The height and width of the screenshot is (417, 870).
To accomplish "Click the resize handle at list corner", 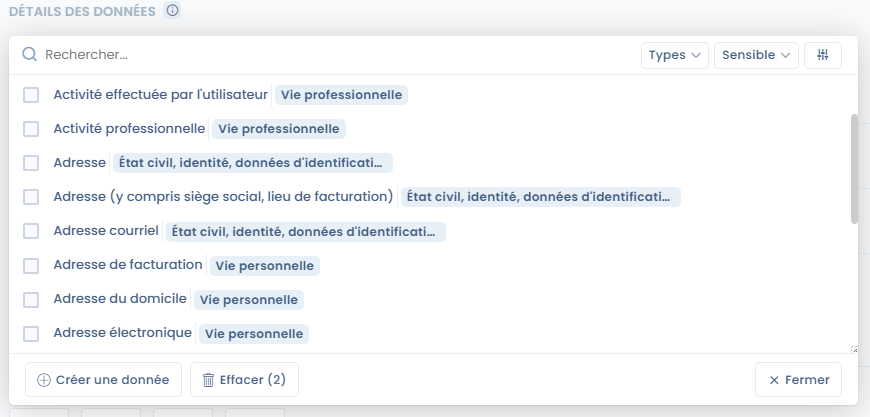I will pos(854,349).
